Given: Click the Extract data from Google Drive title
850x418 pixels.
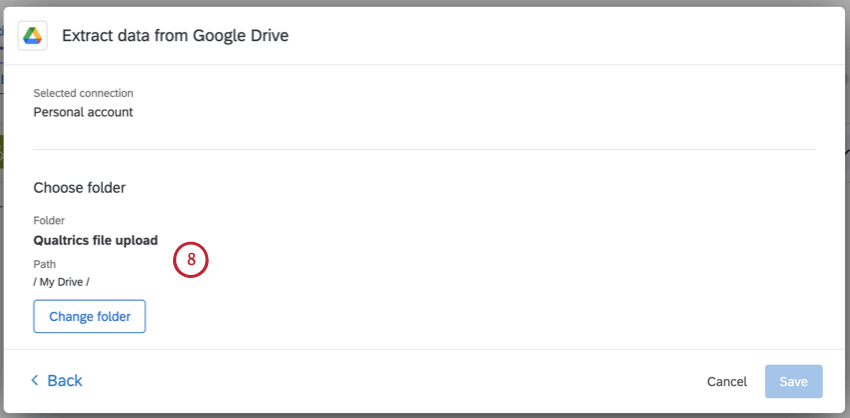Looking at the screenshot, I should coord(175,36).
